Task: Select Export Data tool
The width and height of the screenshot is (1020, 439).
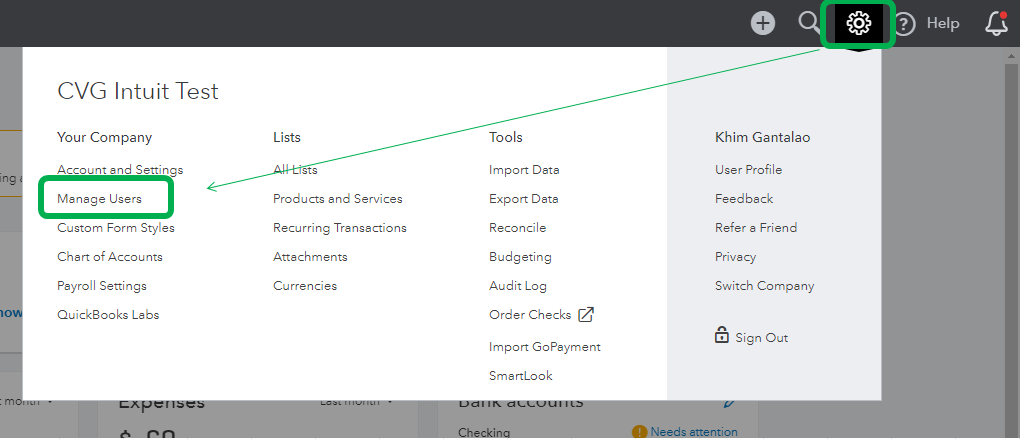Action: coord(524,199)
